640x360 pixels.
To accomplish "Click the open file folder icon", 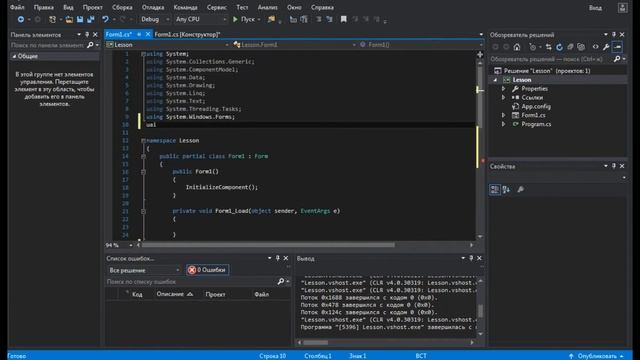I will [69, 19].
